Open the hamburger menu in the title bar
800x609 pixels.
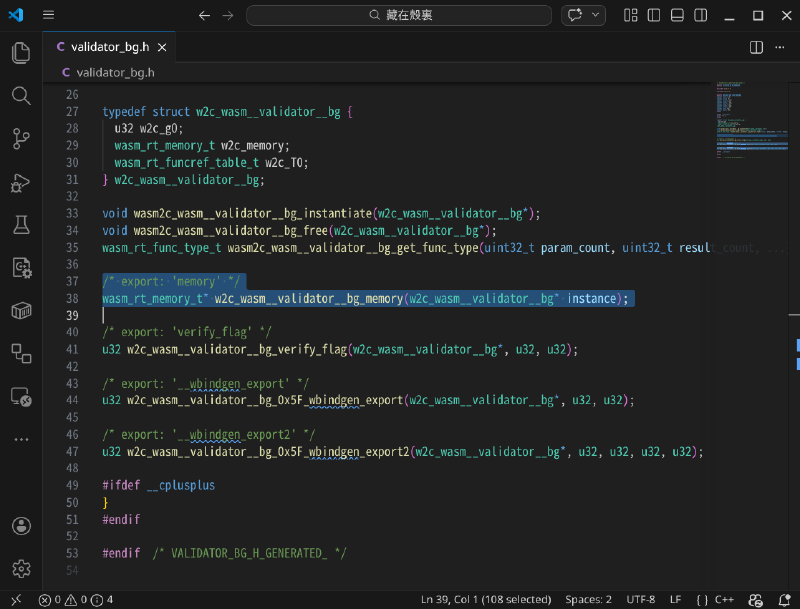tap(48, 15)
